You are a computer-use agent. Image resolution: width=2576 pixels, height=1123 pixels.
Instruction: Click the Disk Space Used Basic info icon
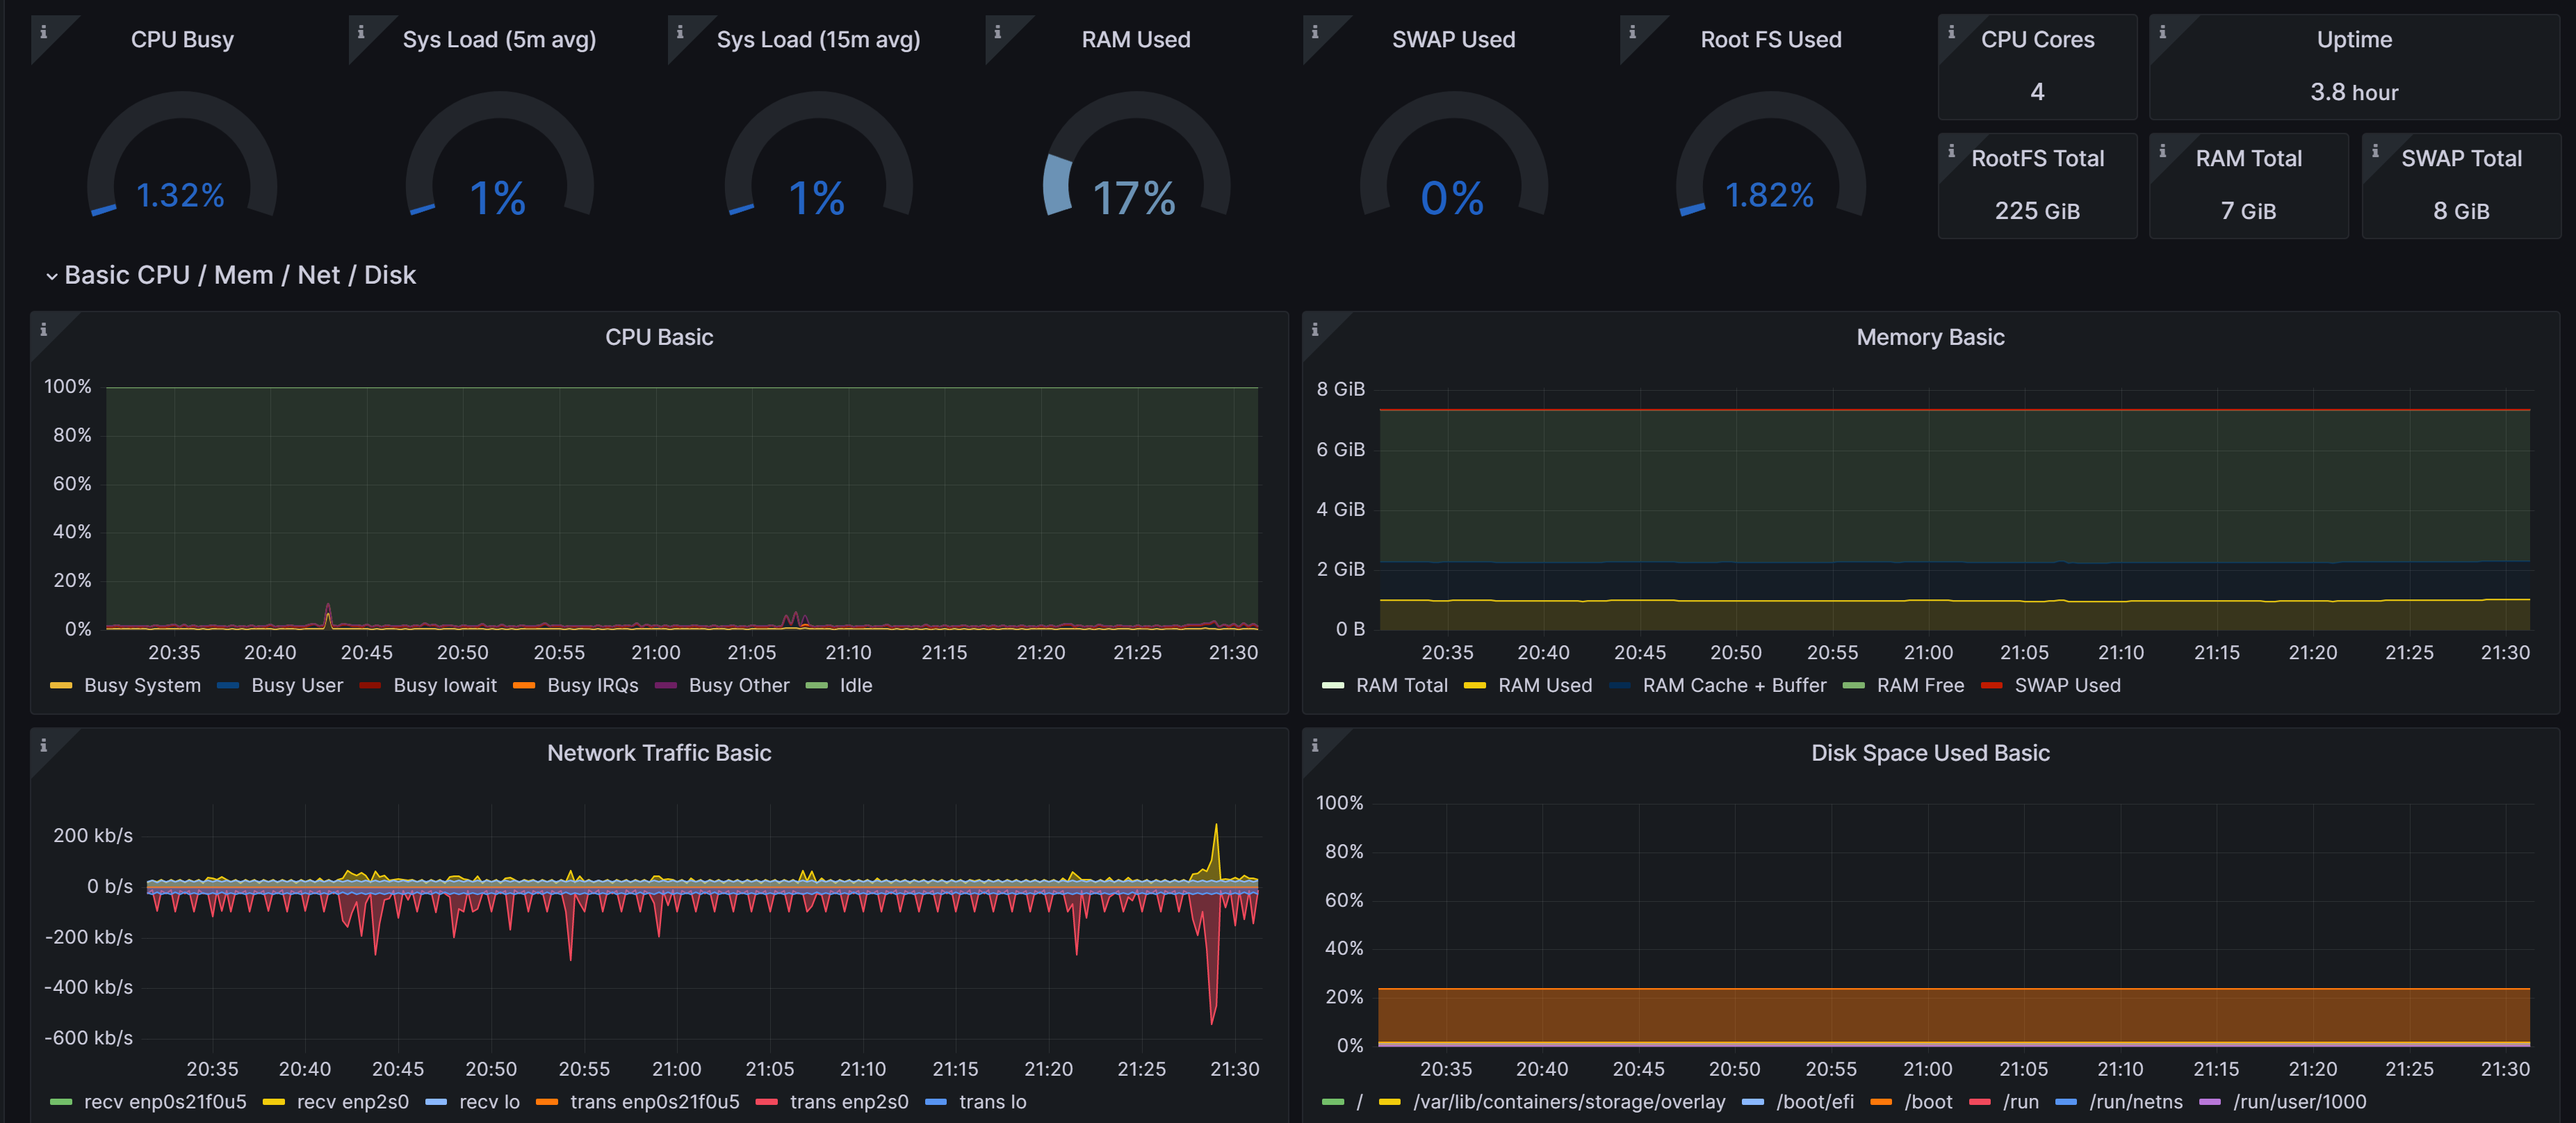pyautogui.click(x=1315, y=745)
